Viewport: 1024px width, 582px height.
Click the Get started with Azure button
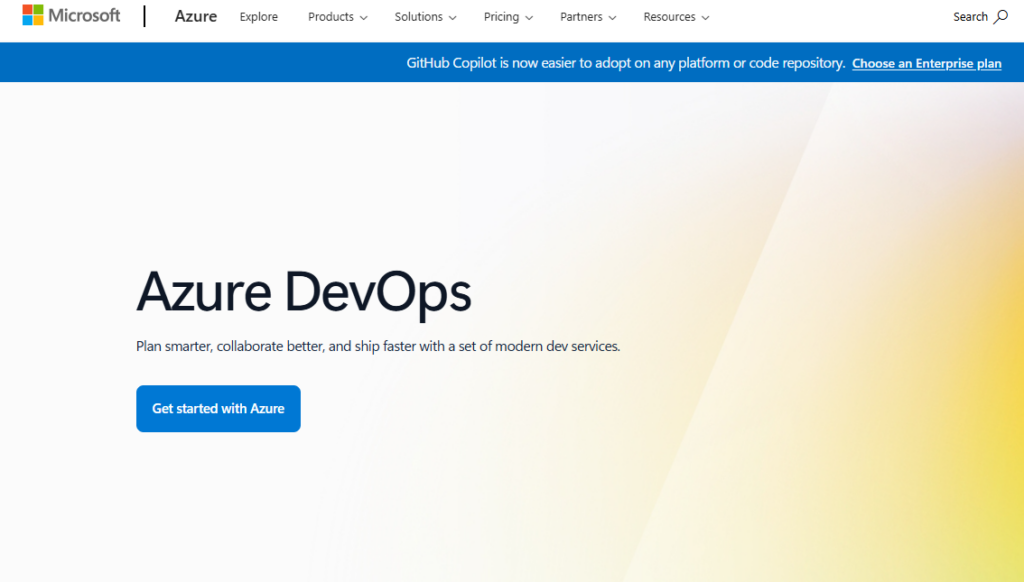pos(218,408)
